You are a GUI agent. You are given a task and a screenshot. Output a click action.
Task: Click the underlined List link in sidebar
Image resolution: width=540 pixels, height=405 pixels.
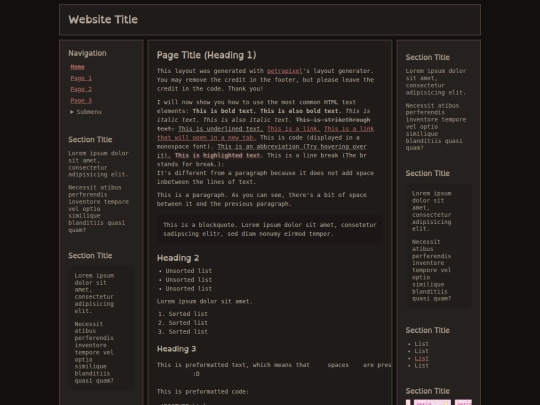(x=422, y=359)
